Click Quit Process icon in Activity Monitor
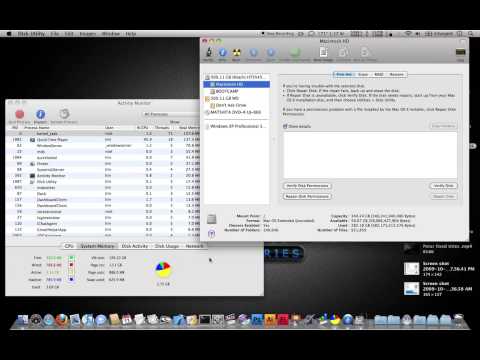The width and height of the screenshot is (480, 360). click(20, 114)
